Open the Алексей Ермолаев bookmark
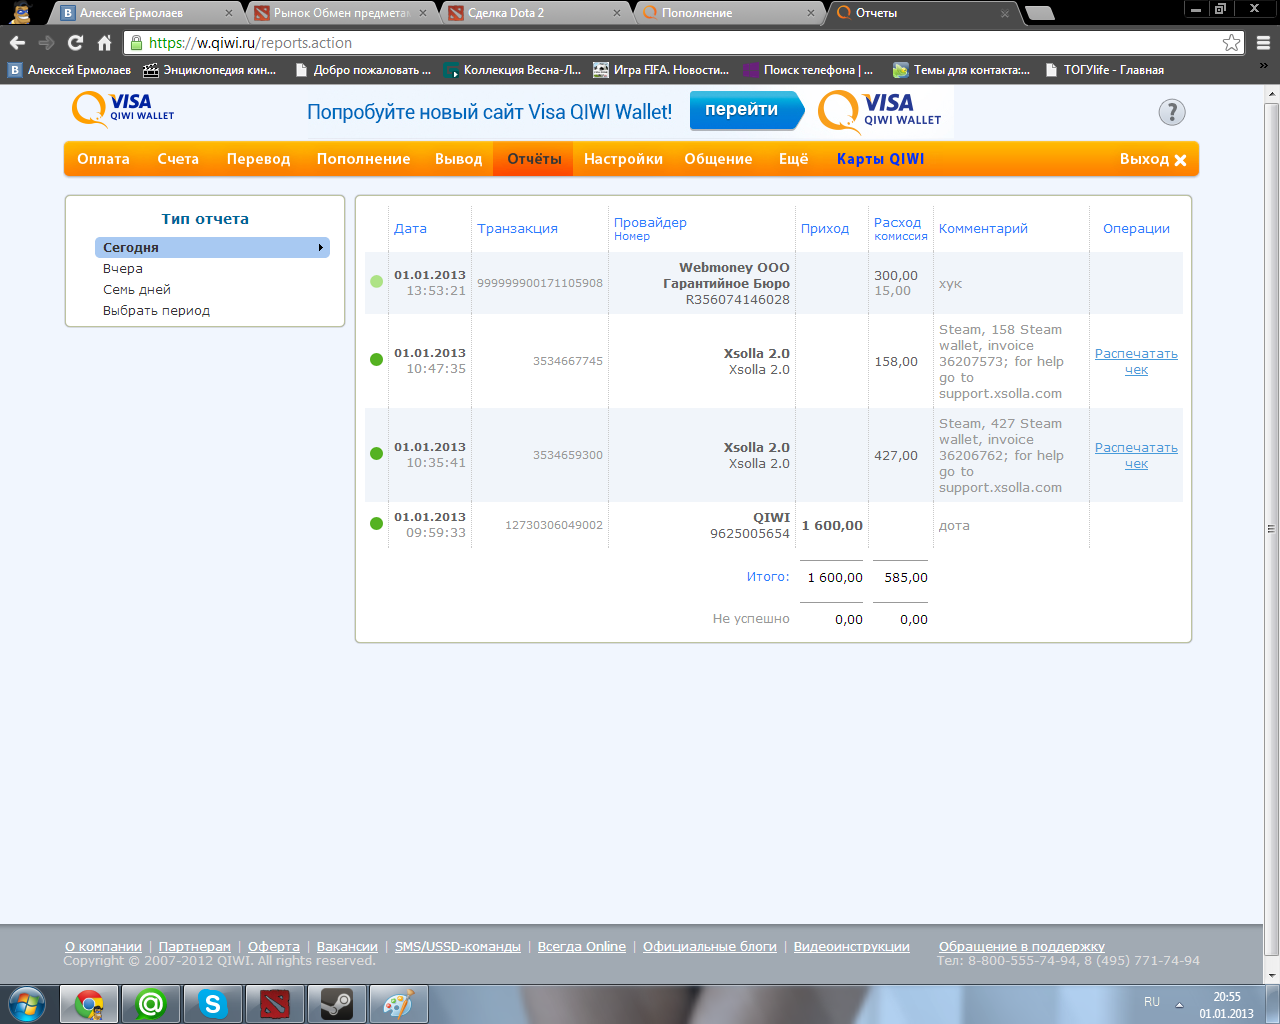 70,70
